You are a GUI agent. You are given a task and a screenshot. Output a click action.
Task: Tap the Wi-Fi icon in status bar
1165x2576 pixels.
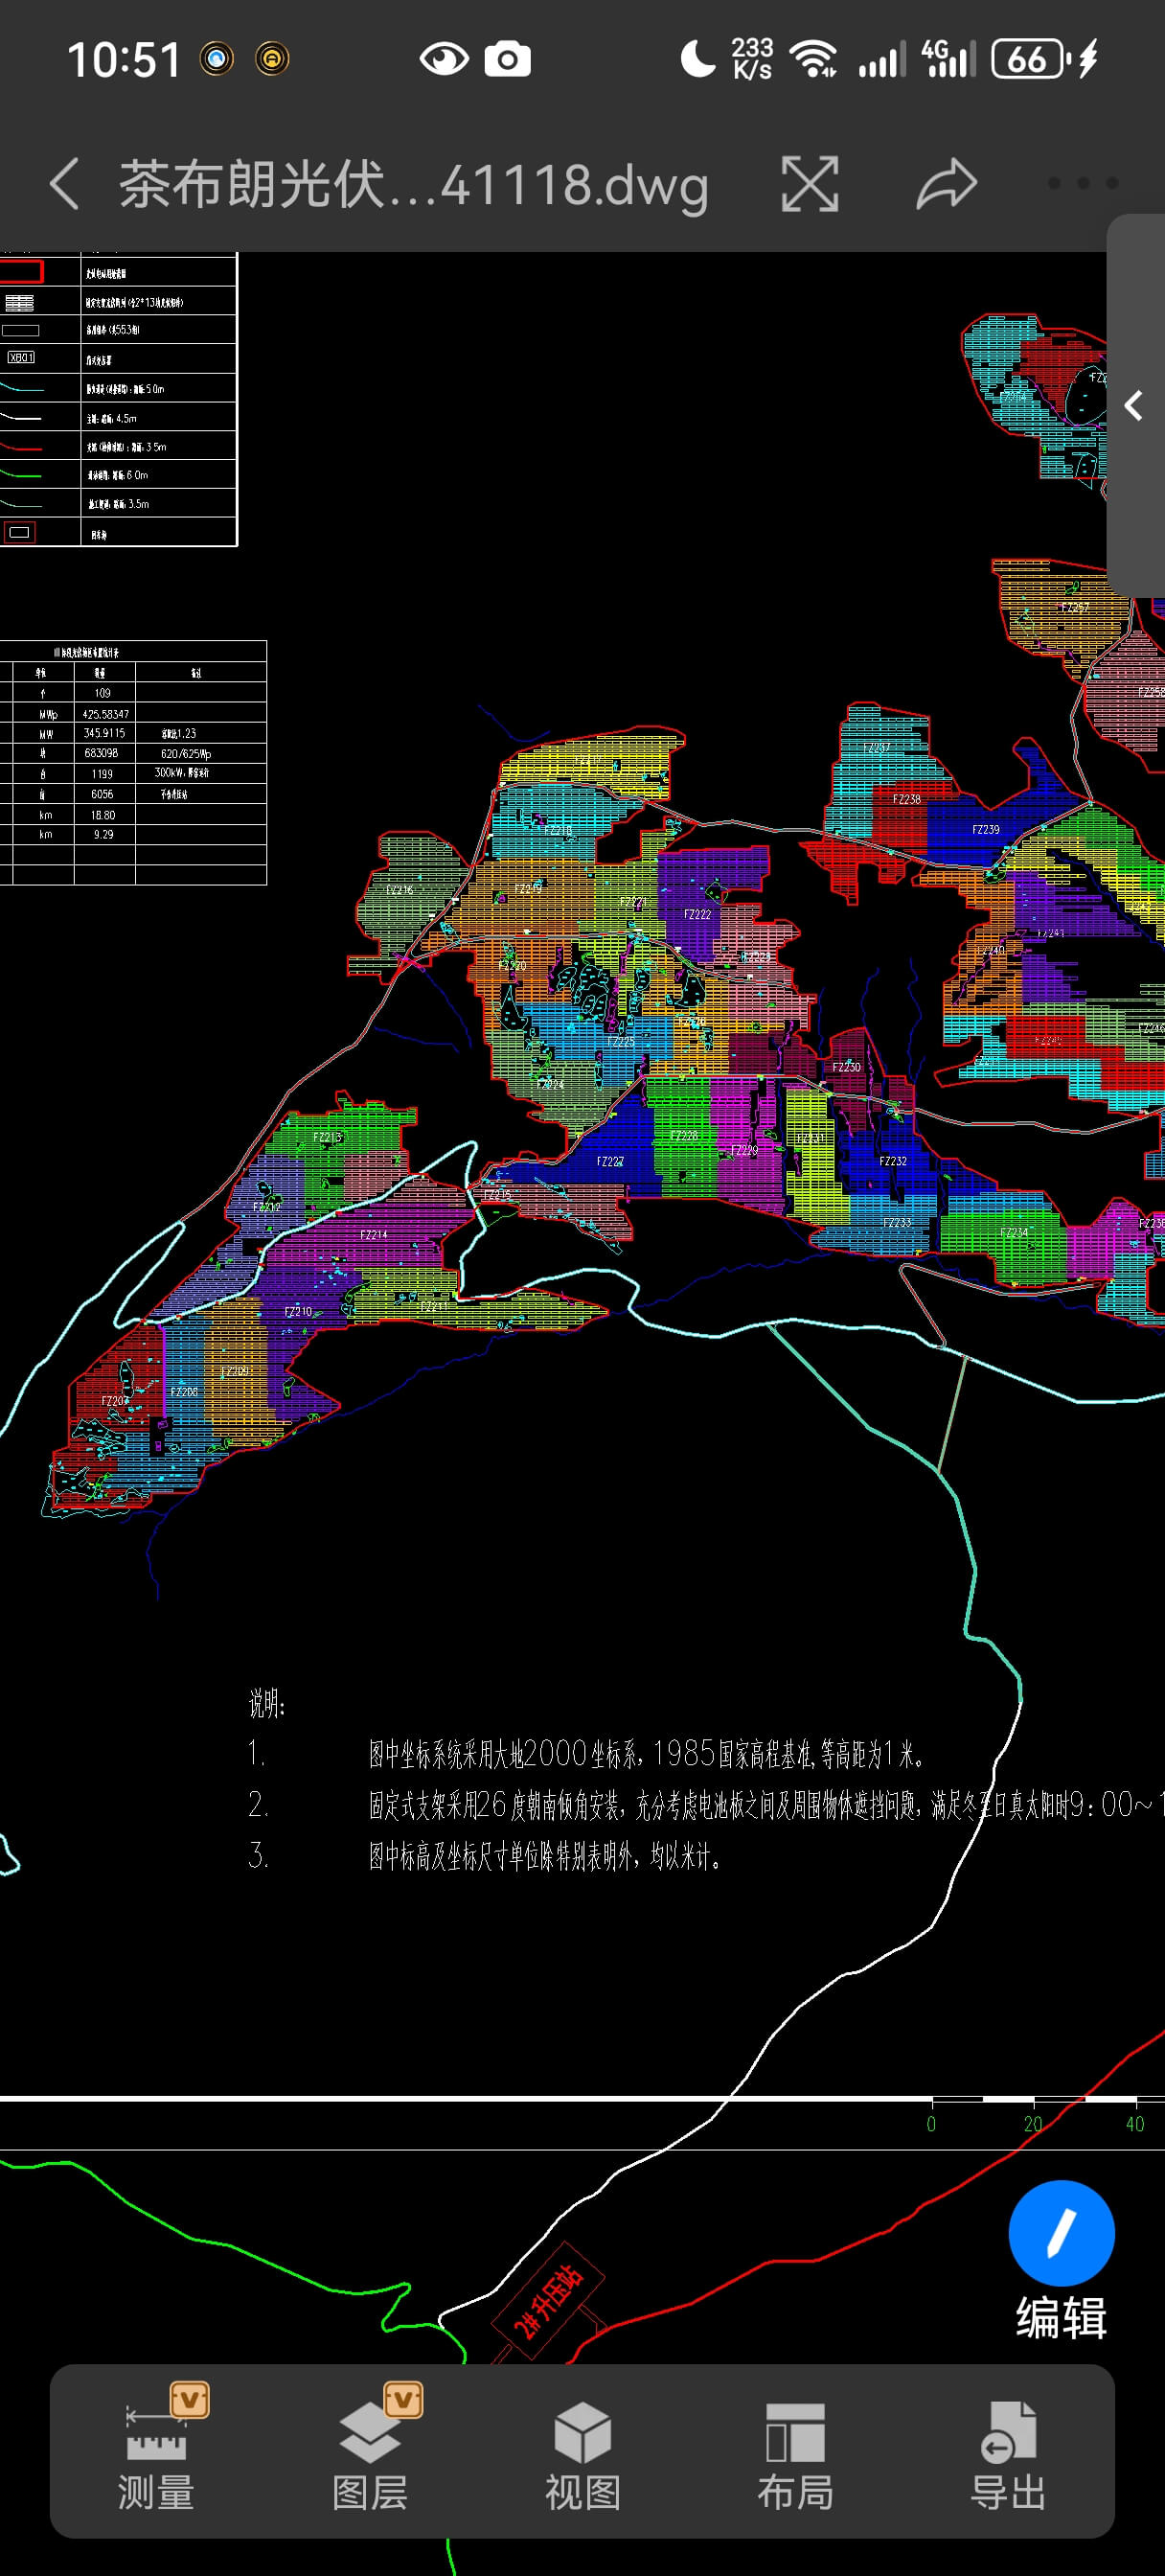pos(813,59)
